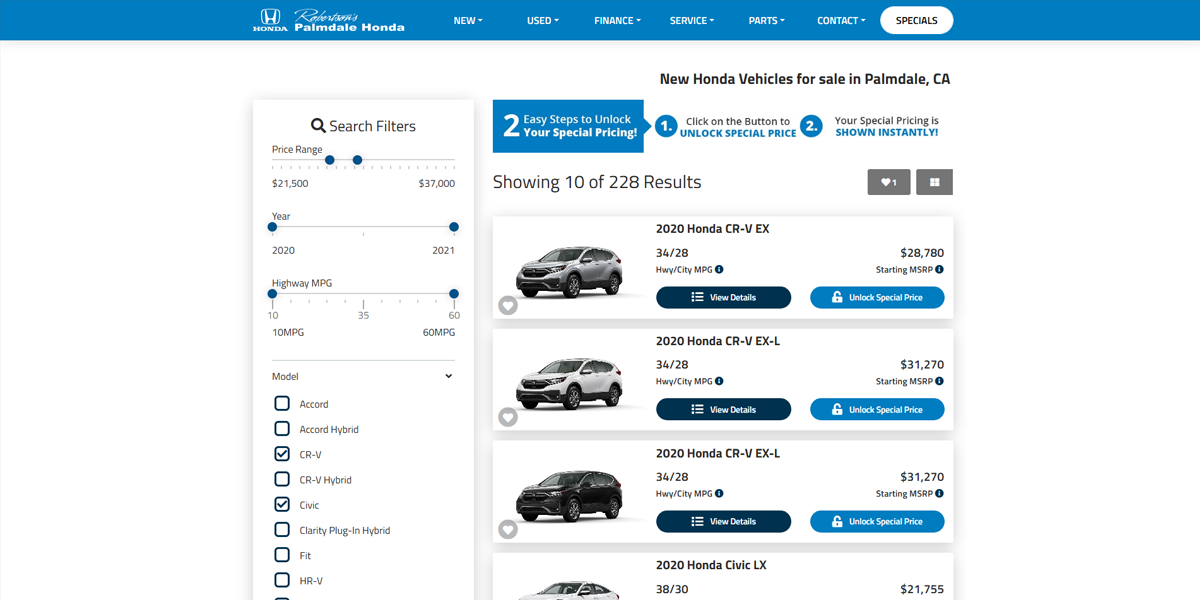Select the Fit model checkbox
The width and height of the screenshot is (1200, 600).
tap(282, 554)
